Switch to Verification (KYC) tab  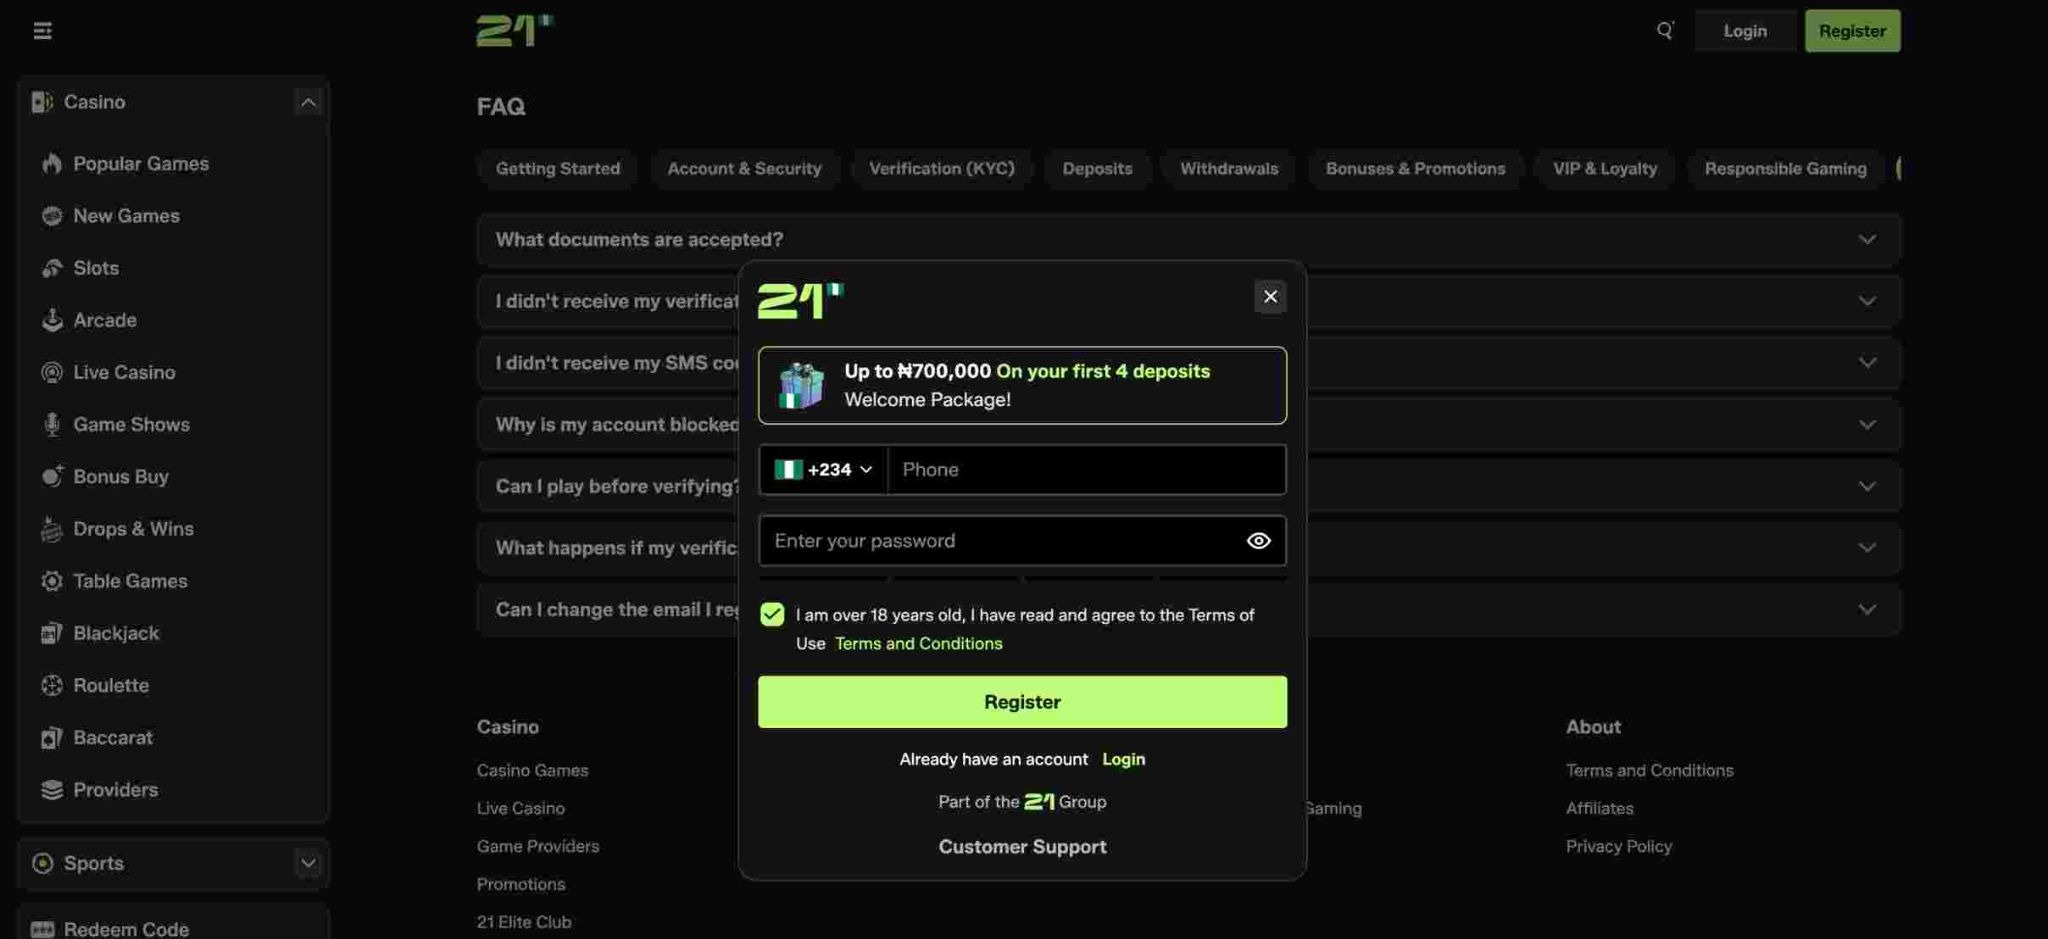click(941, 169)
